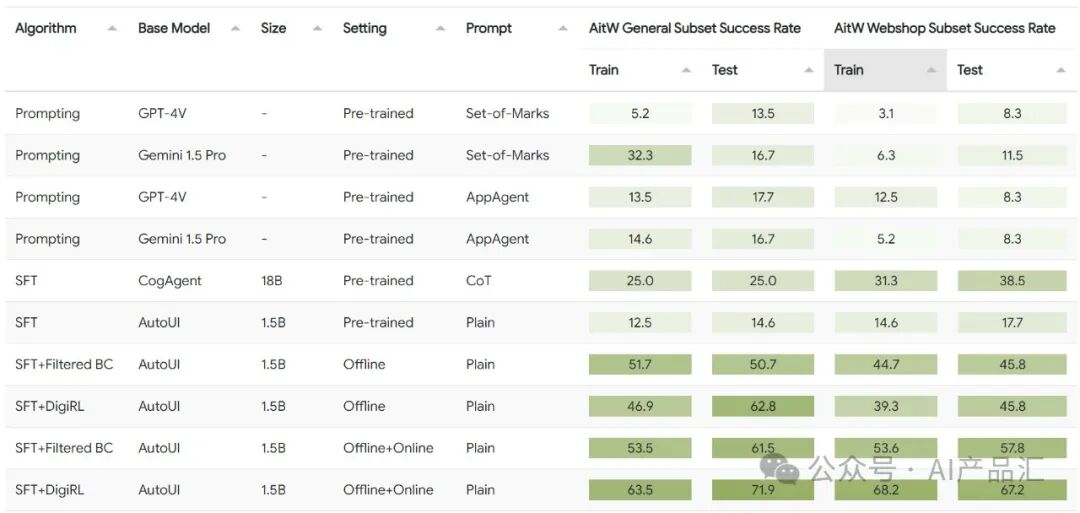Viewport: 1080px width, 513px height.
Task: Select the CogAgent base model cell
Action: [170, 281]
